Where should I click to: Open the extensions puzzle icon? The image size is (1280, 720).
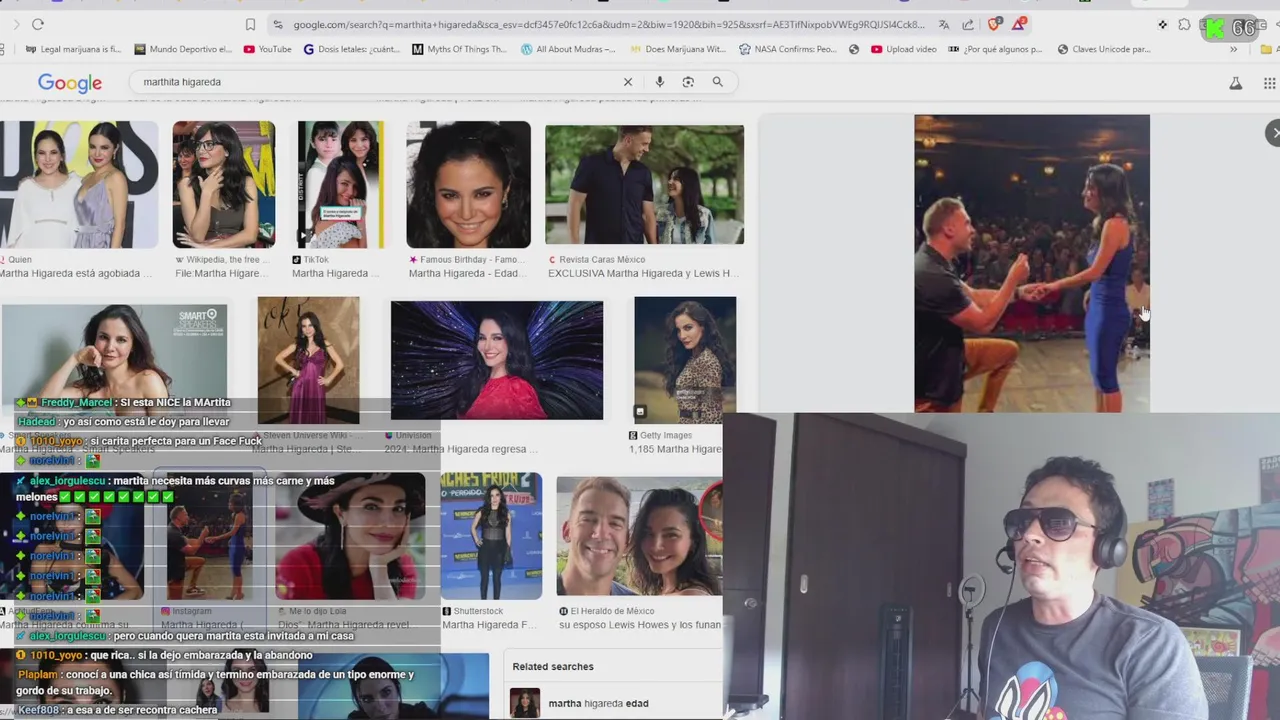[1184, 25]
